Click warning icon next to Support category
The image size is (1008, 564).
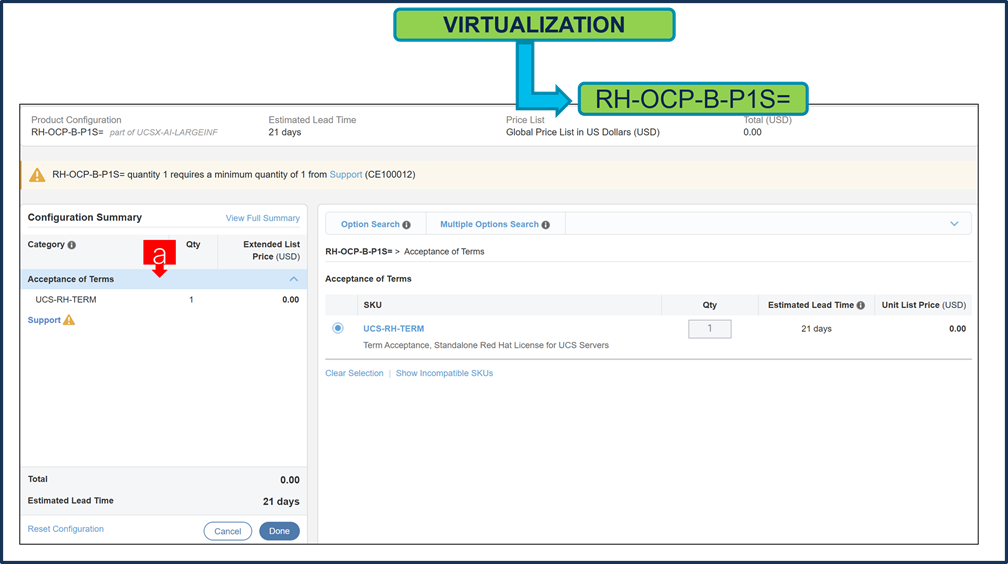pos(69,320)
